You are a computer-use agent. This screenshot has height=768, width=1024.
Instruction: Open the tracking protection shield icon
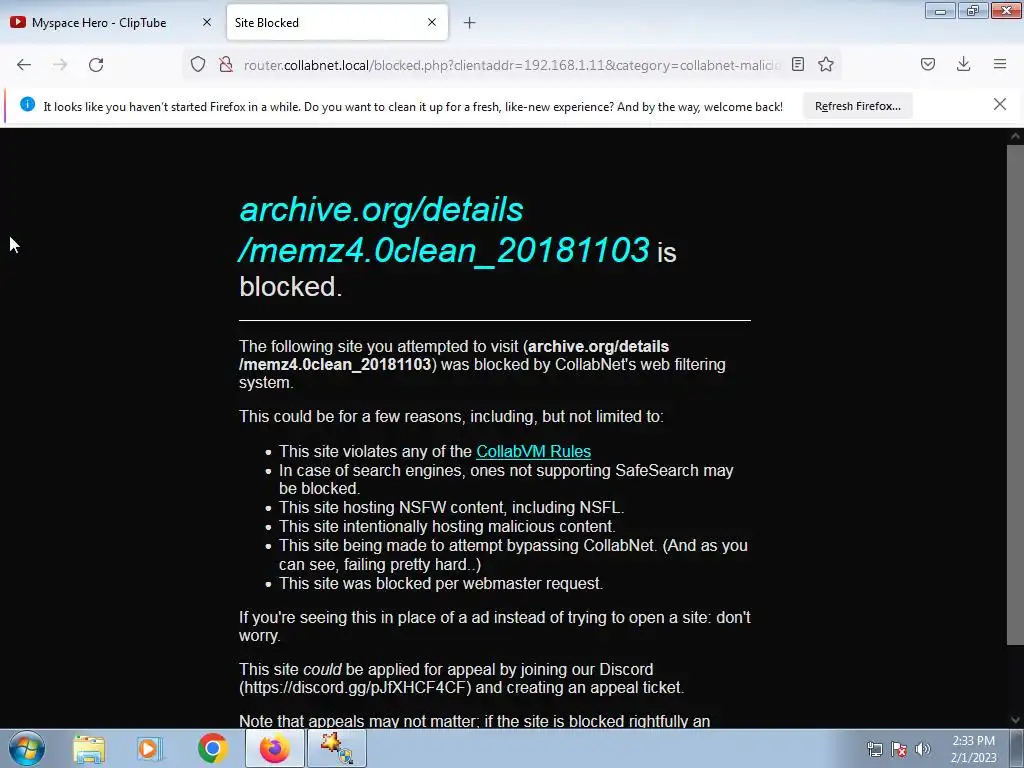pyautogui.click(x=198, y=64)
